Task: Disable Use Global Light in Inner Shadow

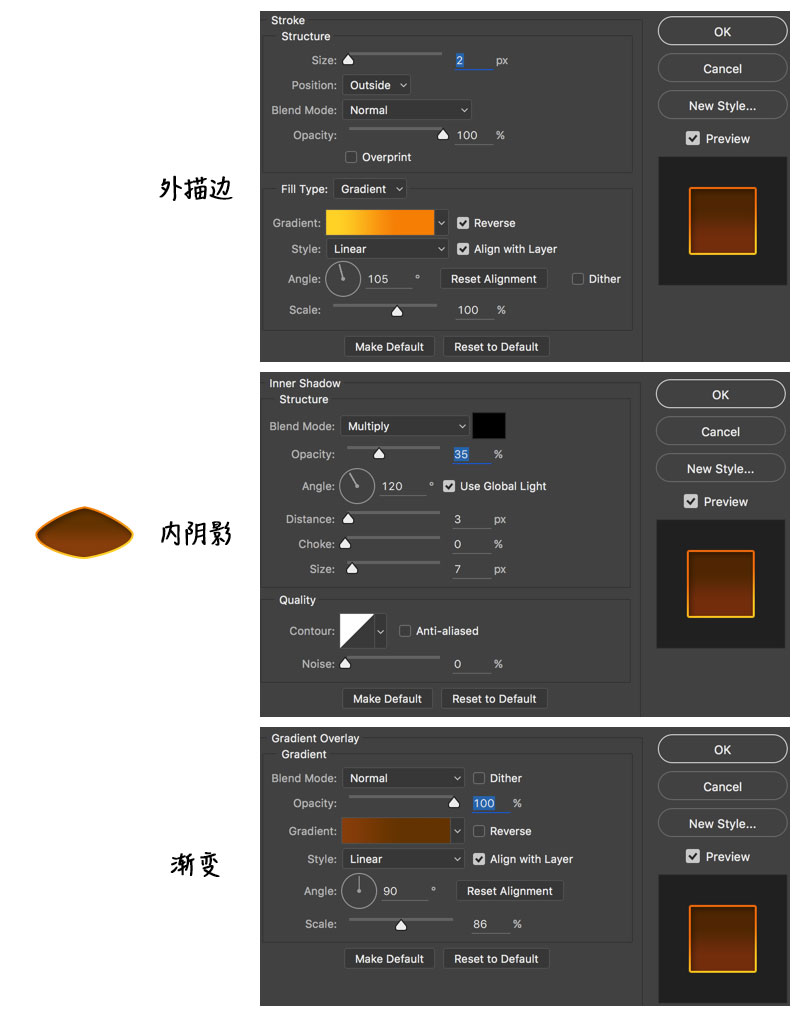Action: pos(449,486)
